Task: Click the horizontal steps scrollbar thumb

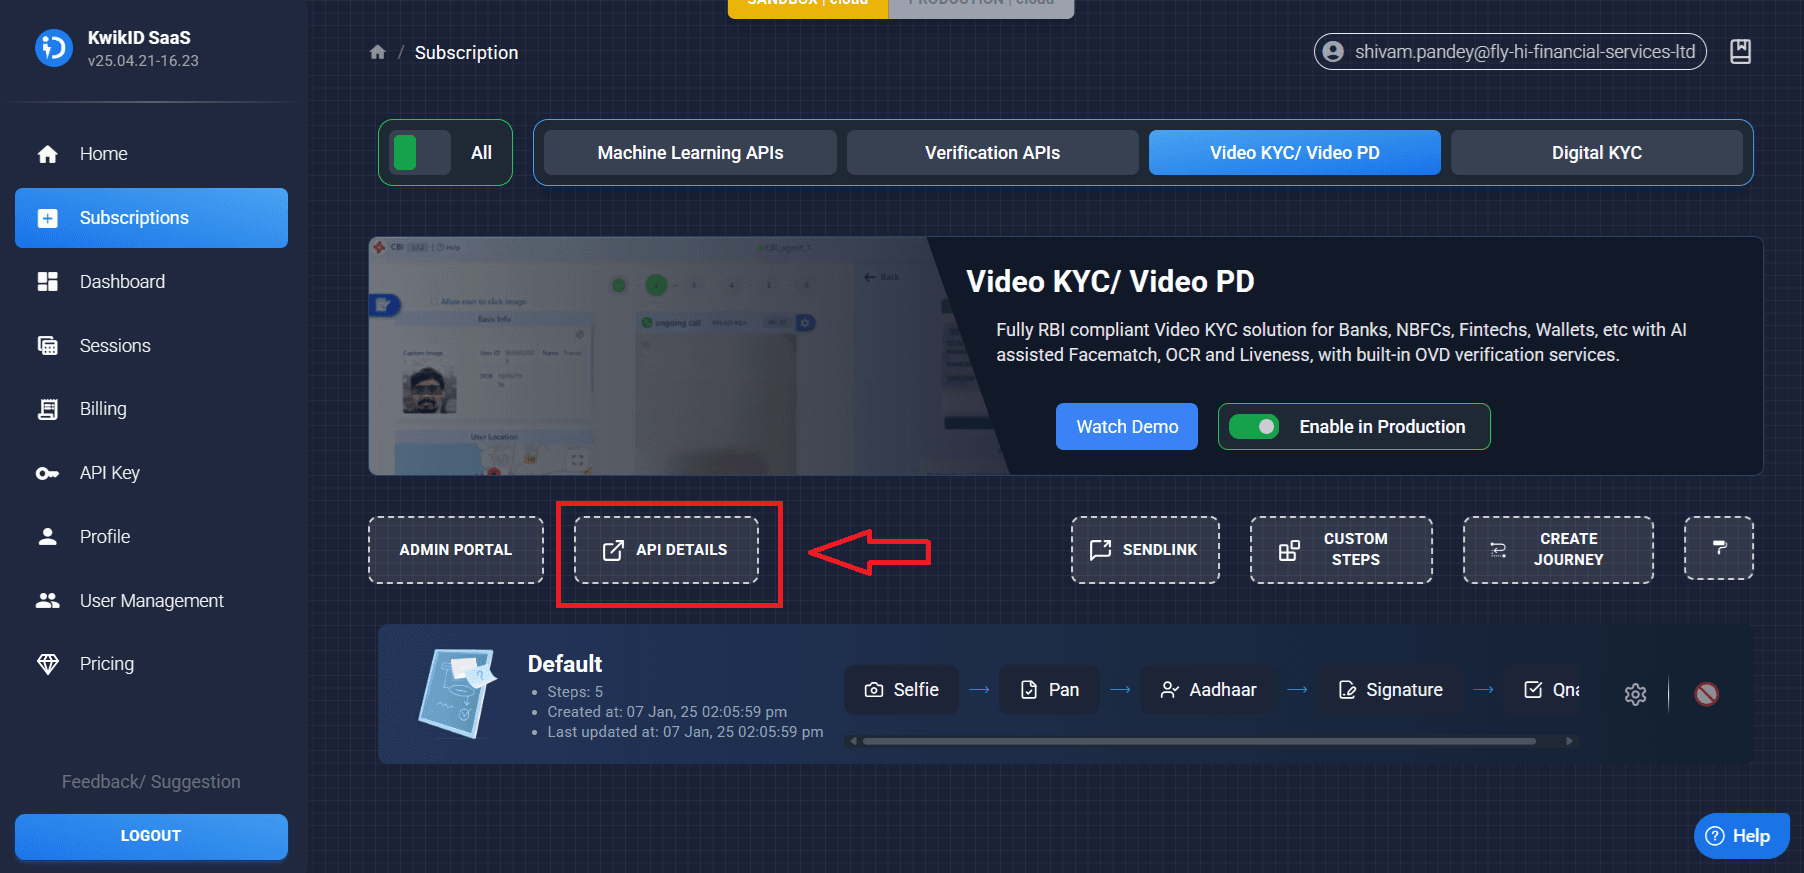Action: (1199, 741)
